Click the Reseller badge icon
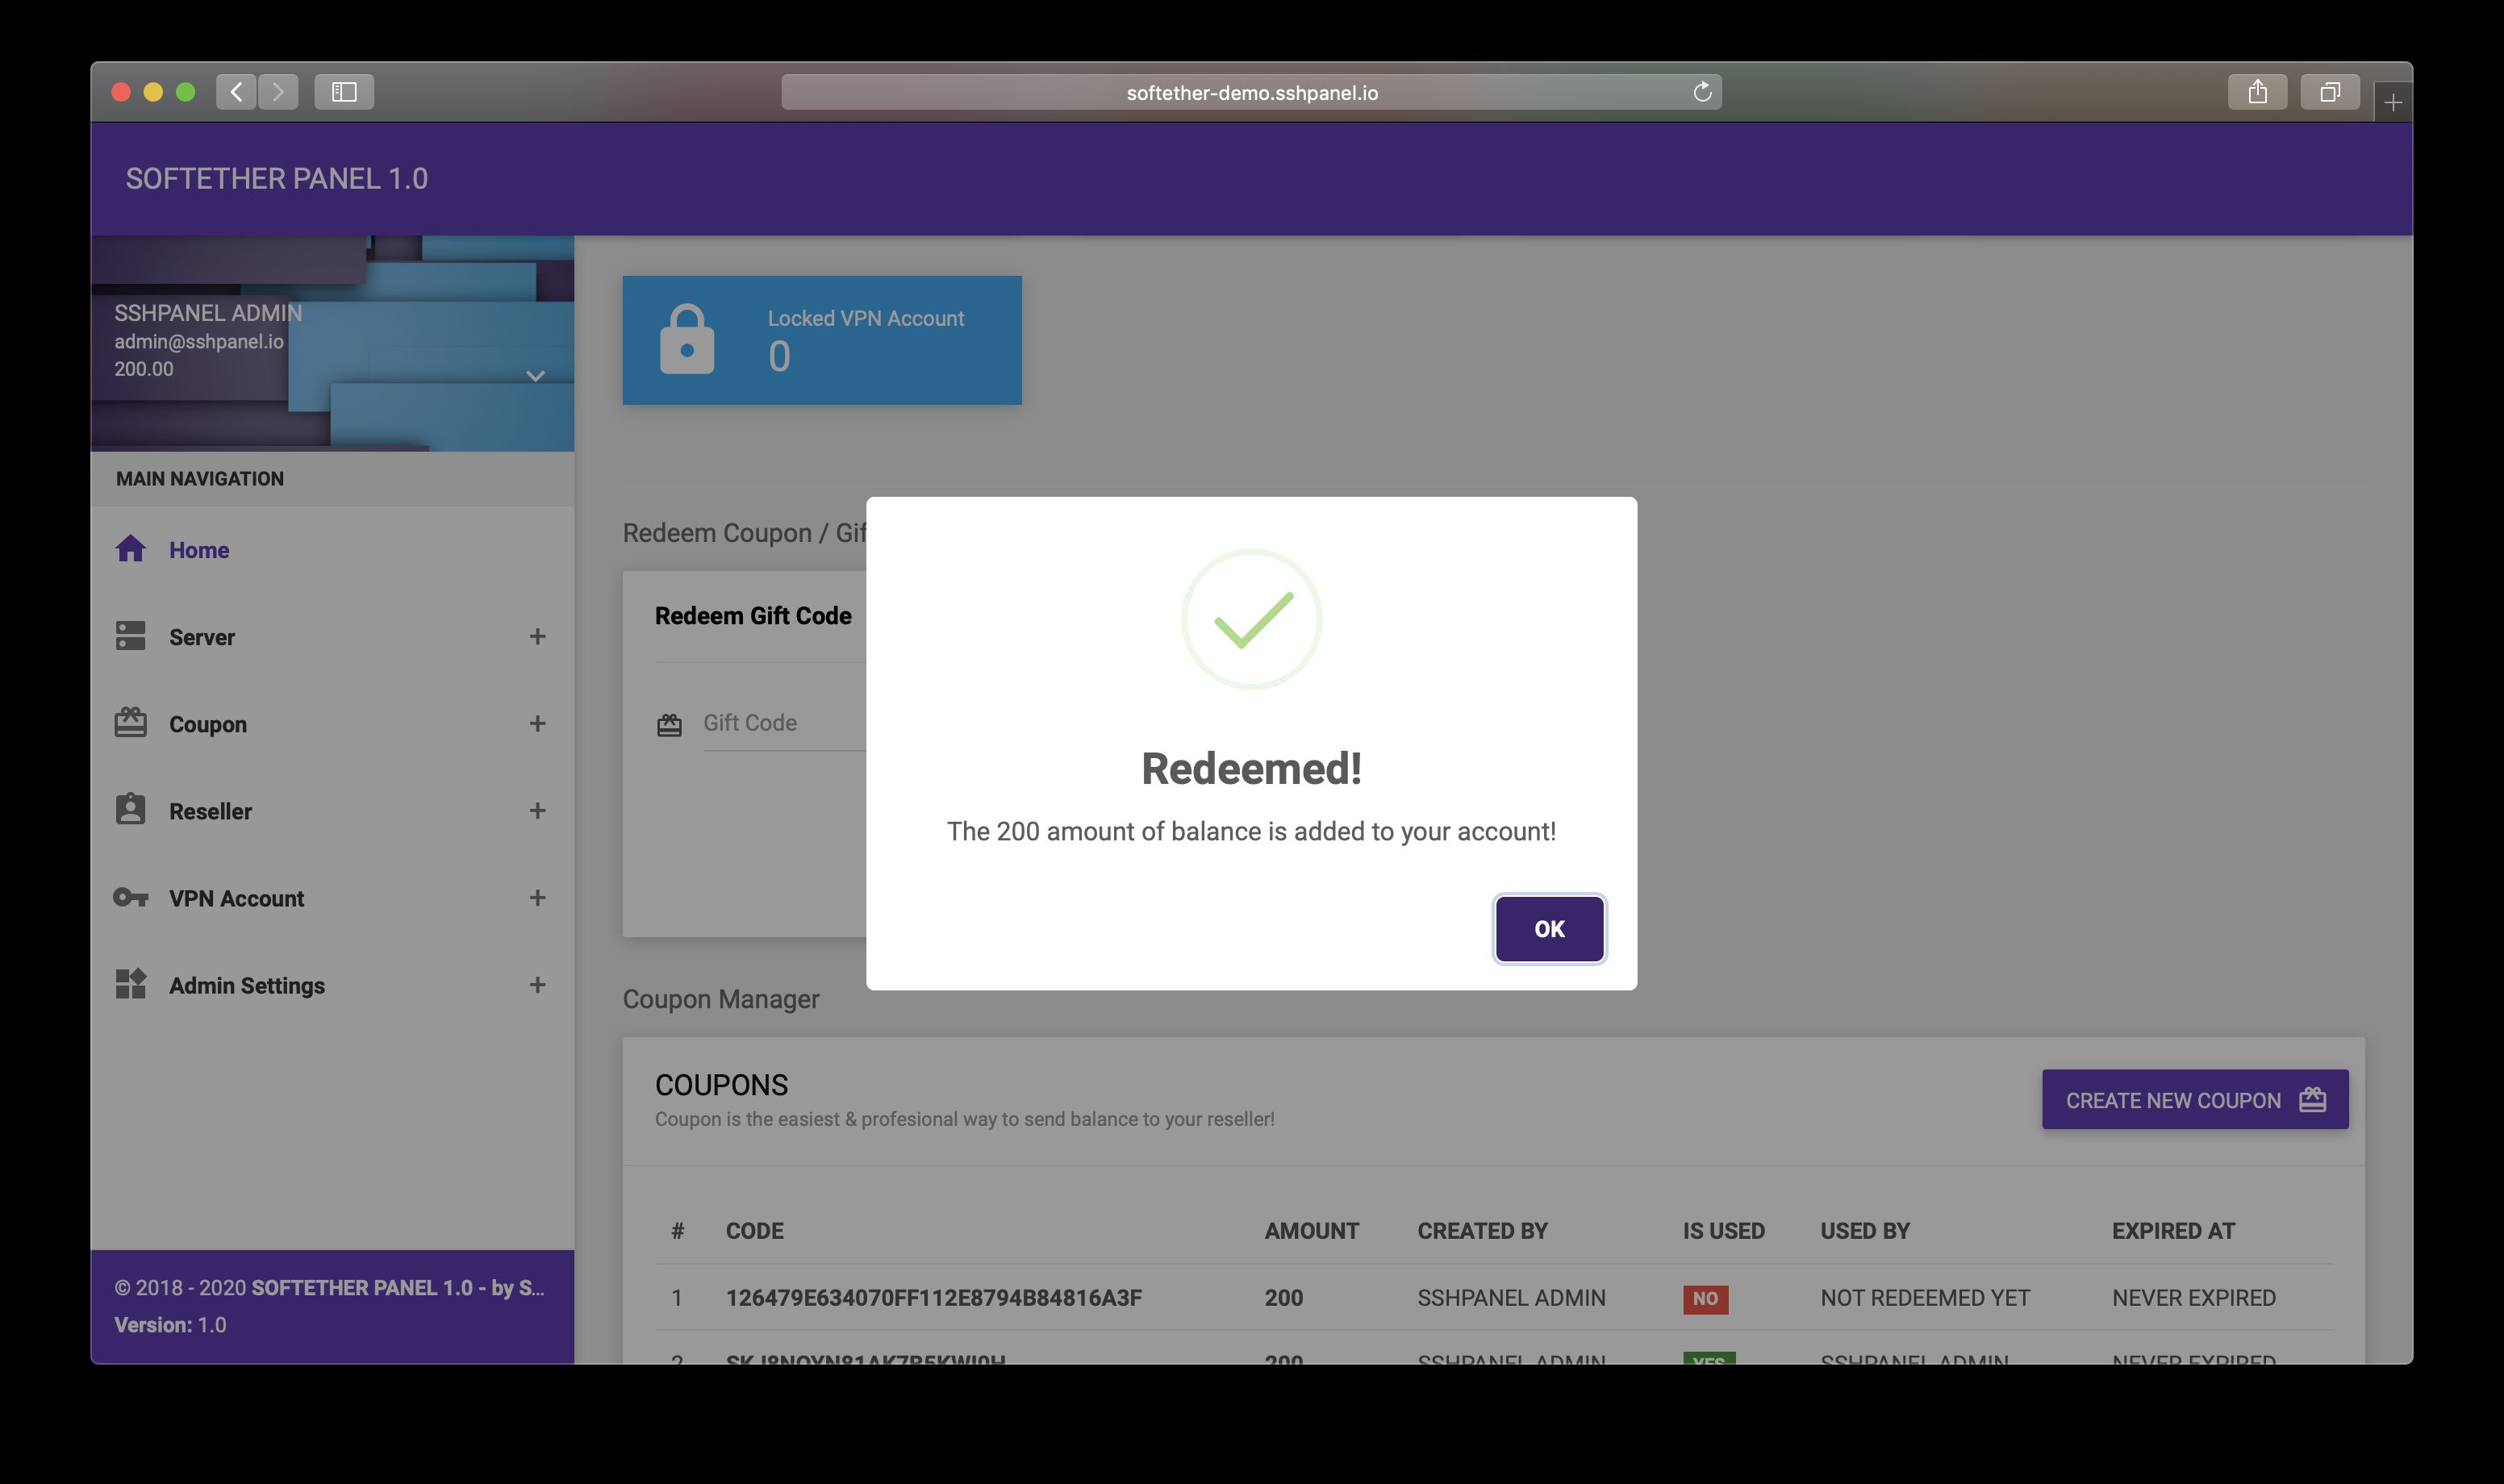The height and width of the screenshot is (1484, 2504). coord(131,810)
